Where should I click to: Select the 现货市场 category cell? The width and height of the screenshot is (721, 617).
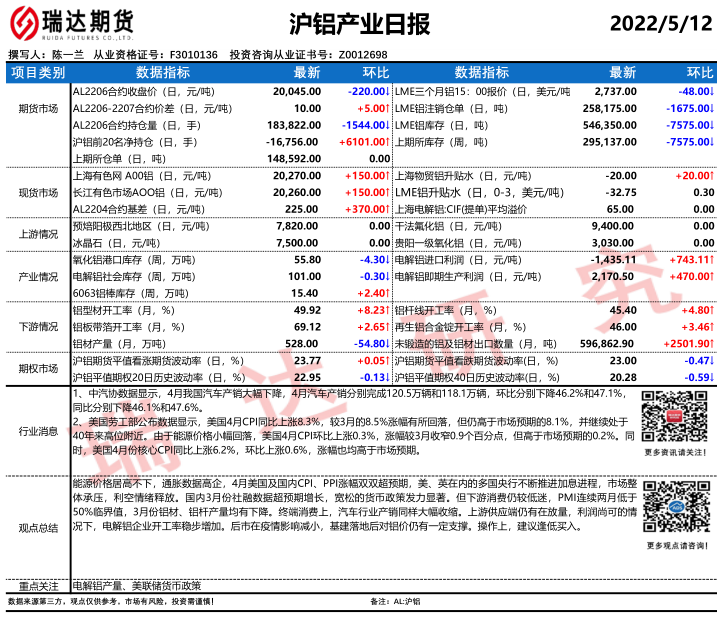(37, 190)
